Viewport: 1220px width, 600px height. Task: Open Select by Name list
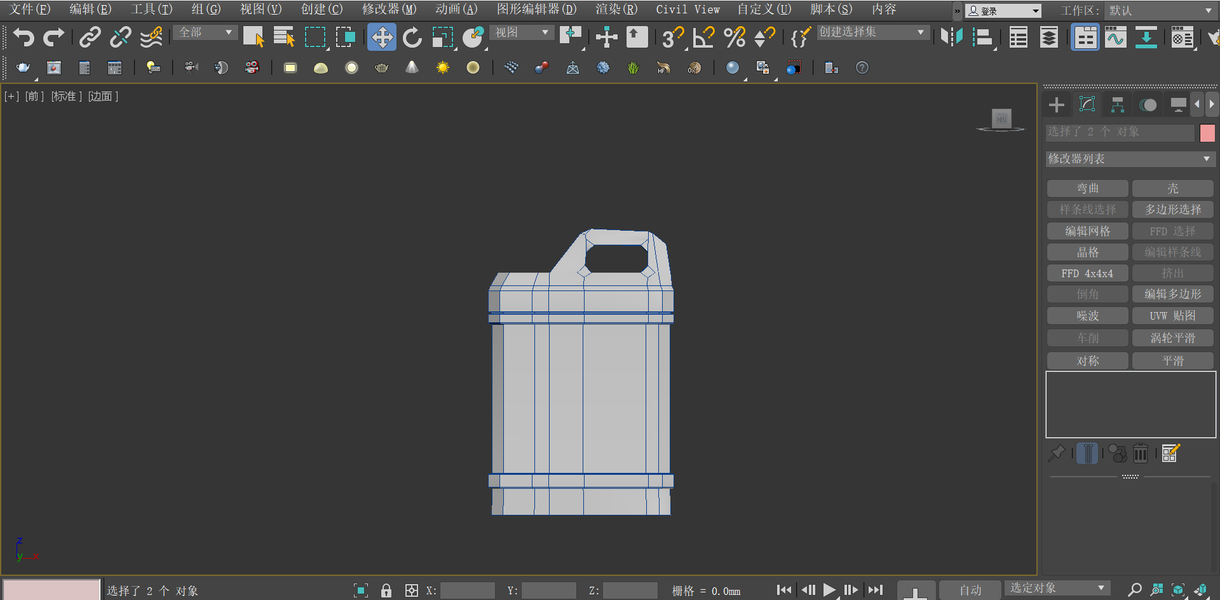click(x=284, y=38)
